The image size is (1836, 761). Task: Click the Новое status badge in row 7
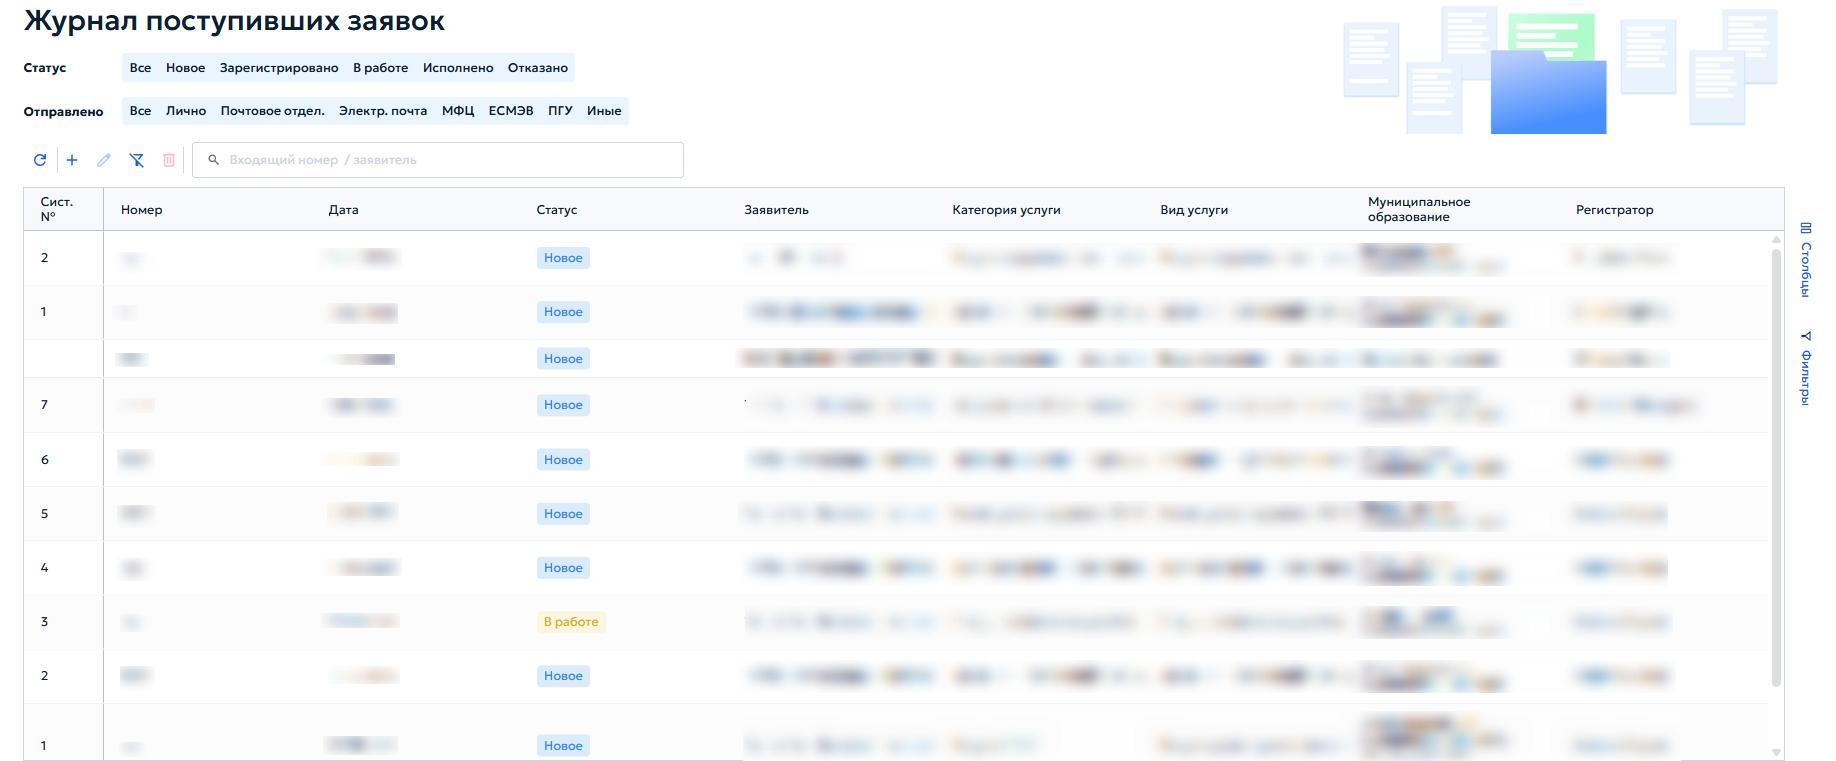563,405
